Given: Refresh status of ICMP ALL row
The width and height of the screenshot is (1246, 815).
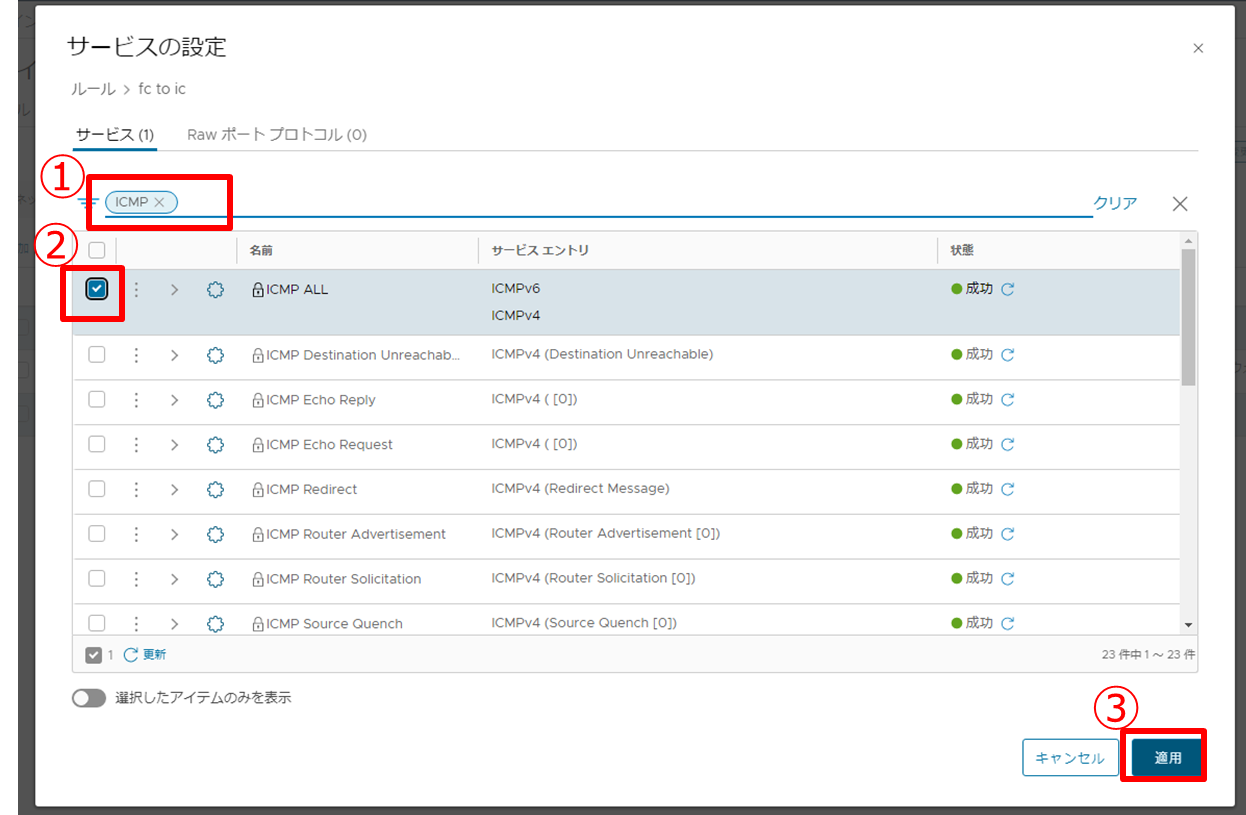Looking at the screenshot, I should click(x=1008, y=290).
